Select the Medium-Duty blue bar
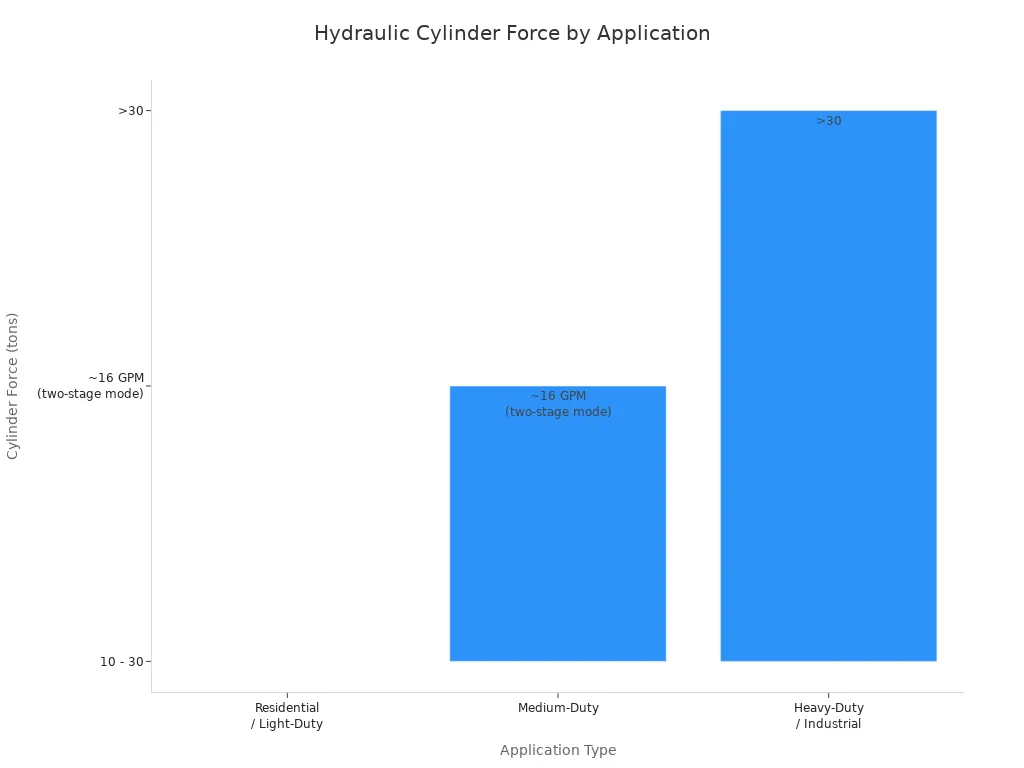This screenshot has width=1024, height=768. pos(558,524)
